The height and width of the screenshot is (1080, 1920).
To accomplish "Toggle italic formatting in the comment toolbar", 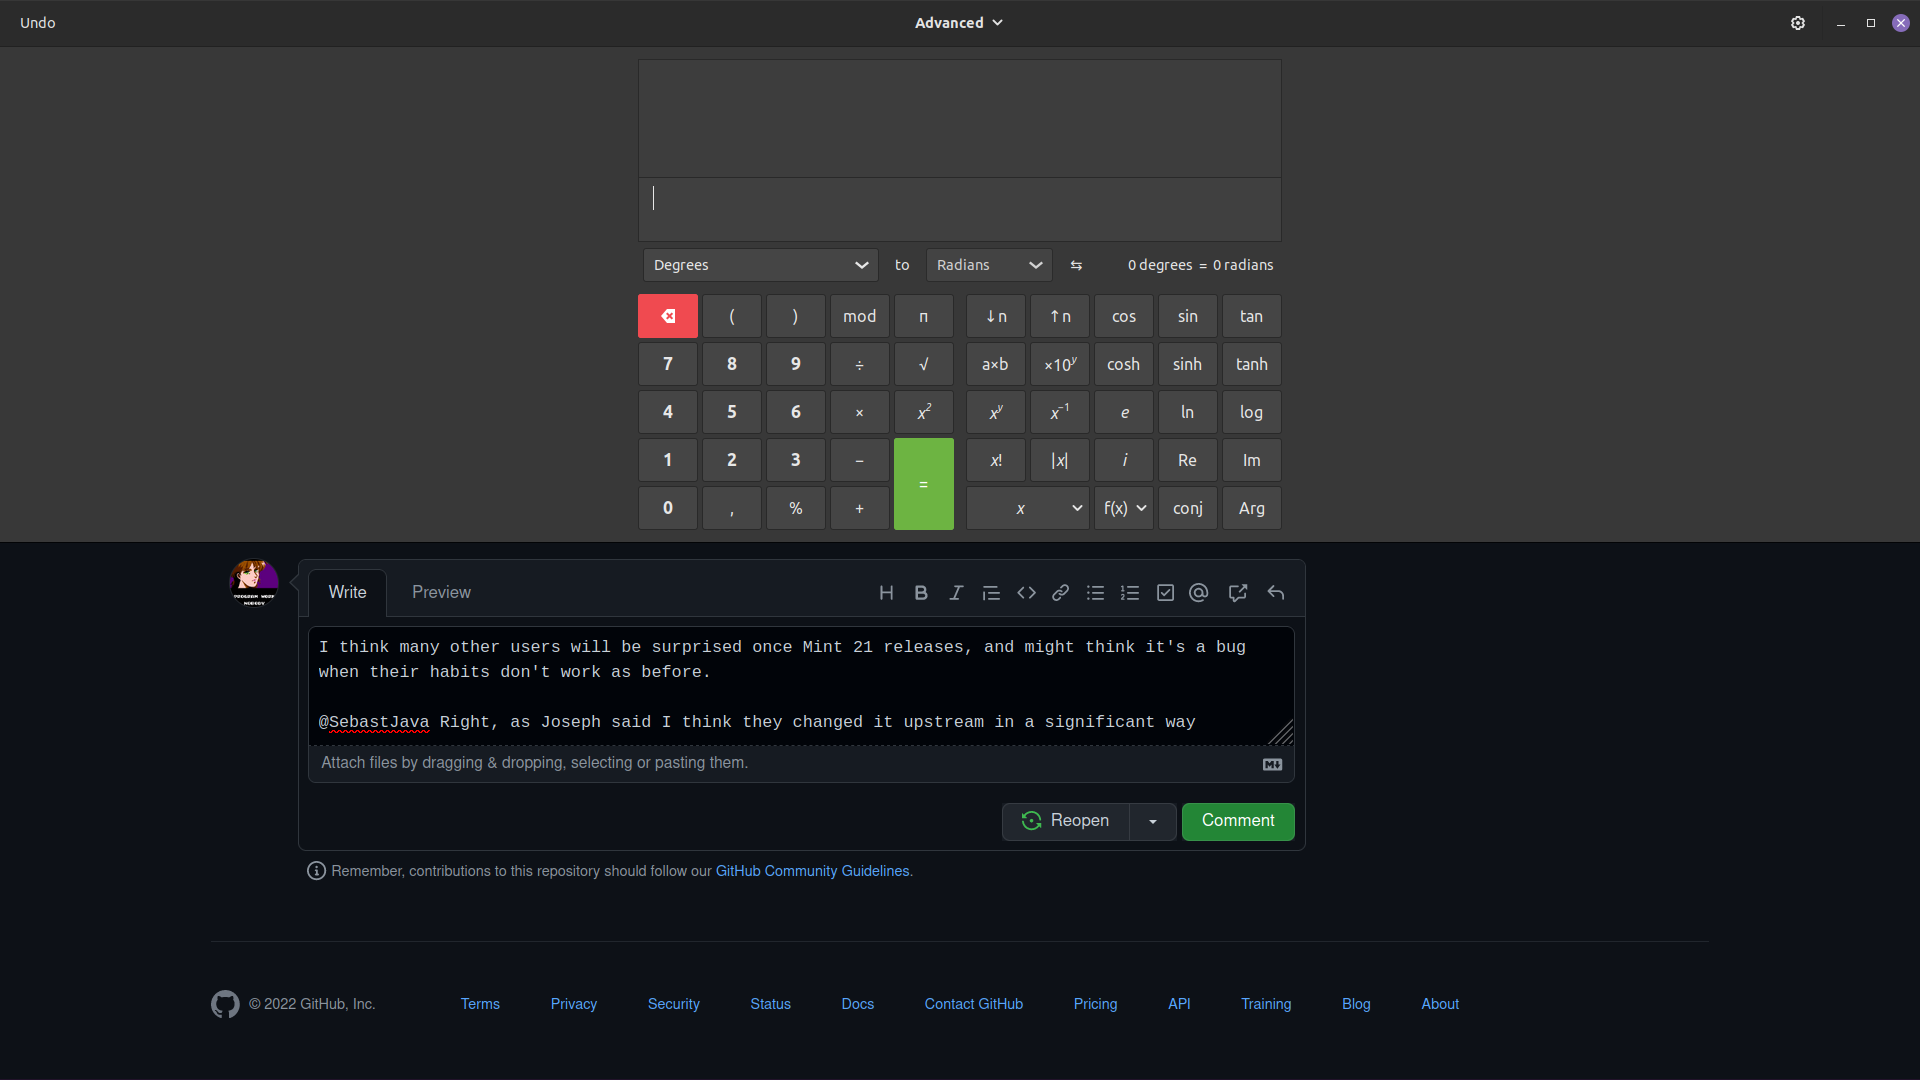I will click(x=955, y=592).
